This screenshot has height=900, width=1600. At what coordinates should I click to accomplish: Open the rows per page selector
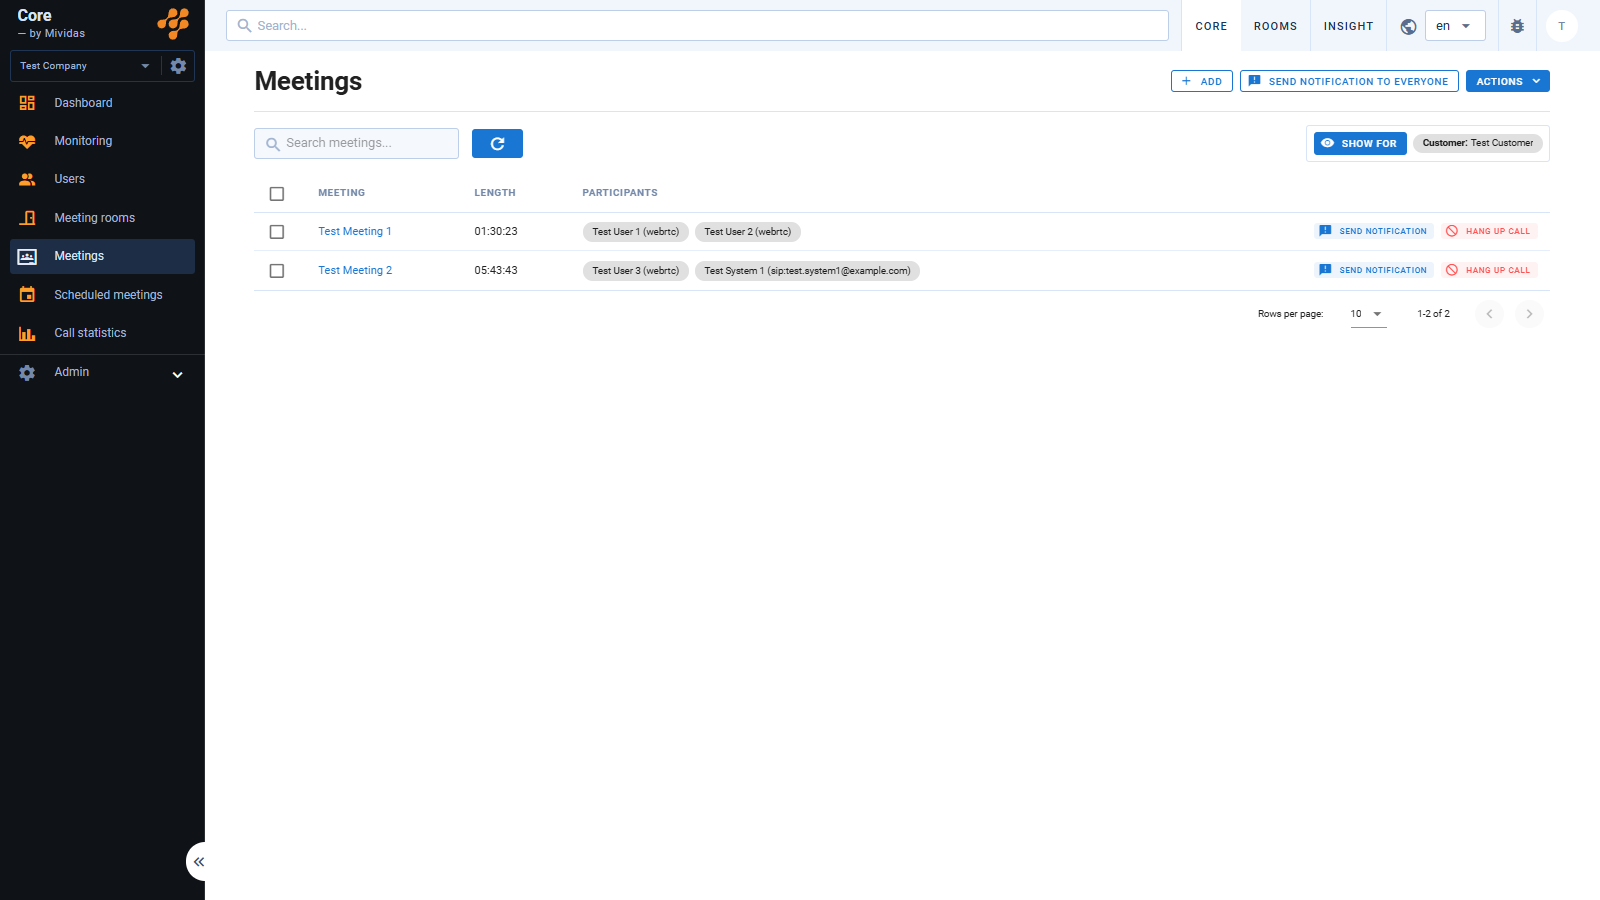[1368, 314]
